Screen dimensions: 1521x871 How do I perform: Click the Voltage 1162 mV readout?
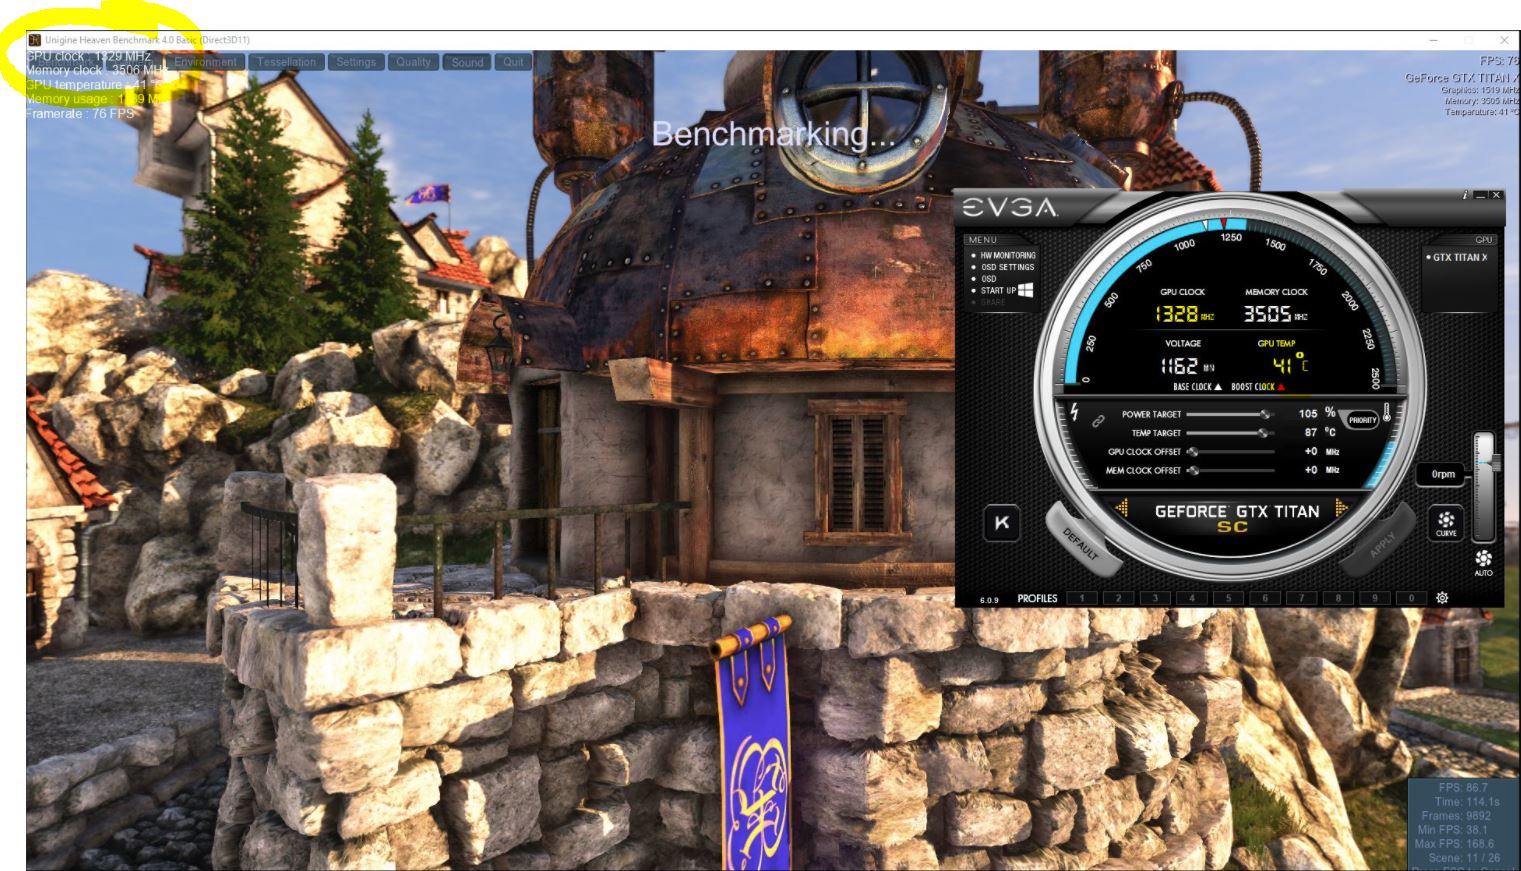[1188, 366]
